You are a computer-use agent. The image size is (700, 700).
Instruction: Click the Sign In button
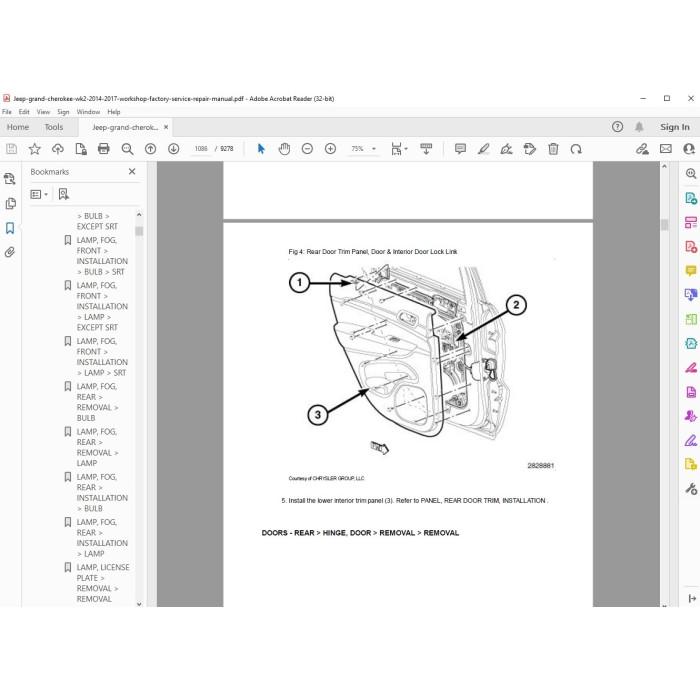(x=675, y=127)
